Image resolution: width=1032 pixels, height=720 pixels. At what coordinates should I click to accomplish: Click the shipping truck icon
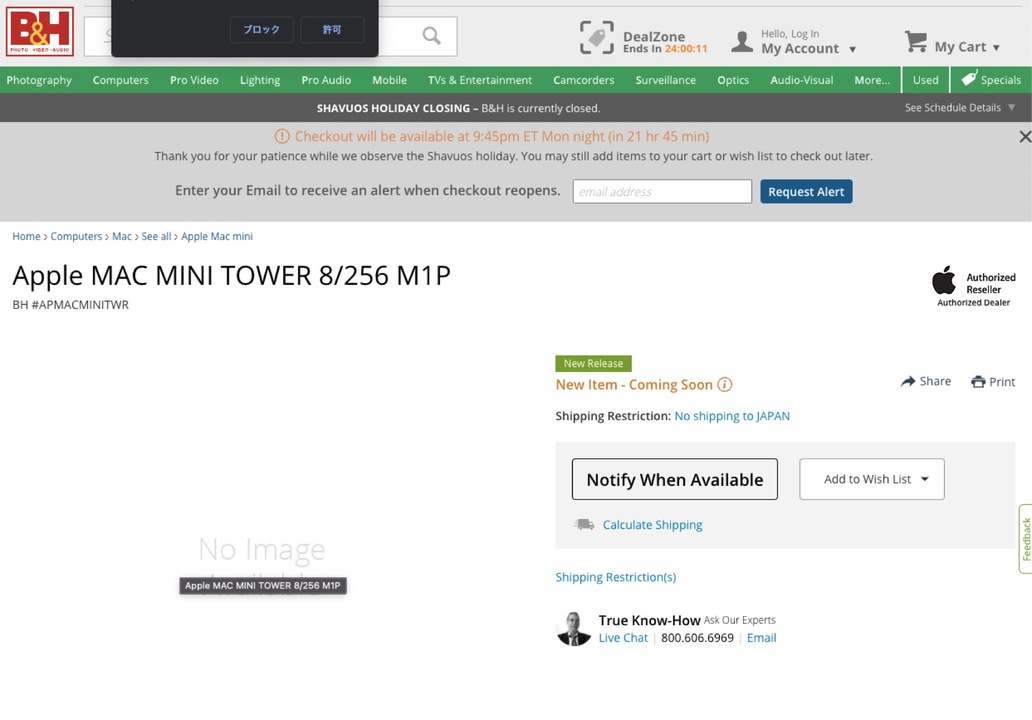[x=584, y=525]
